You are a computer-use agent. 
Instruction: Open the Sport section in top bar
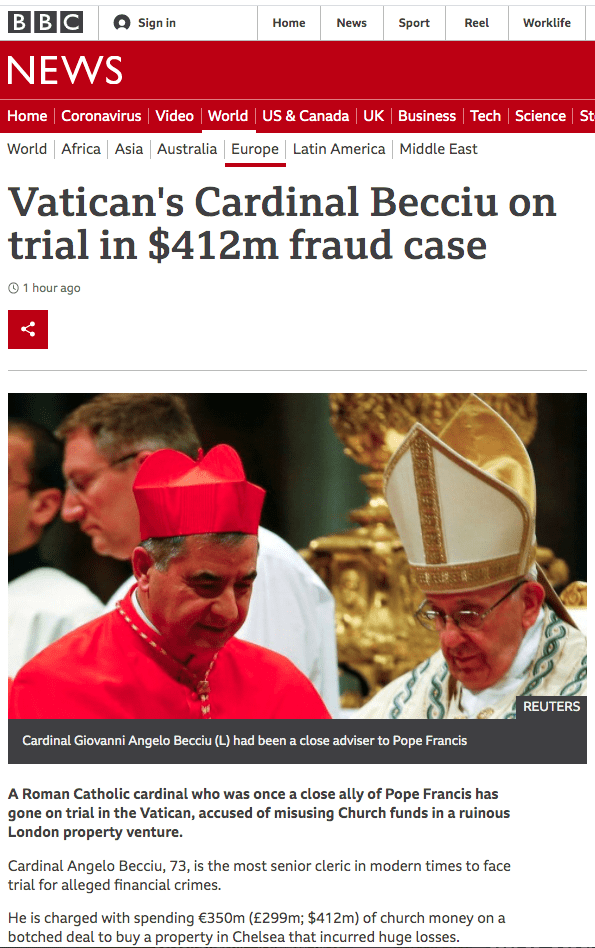click(414, 23)
